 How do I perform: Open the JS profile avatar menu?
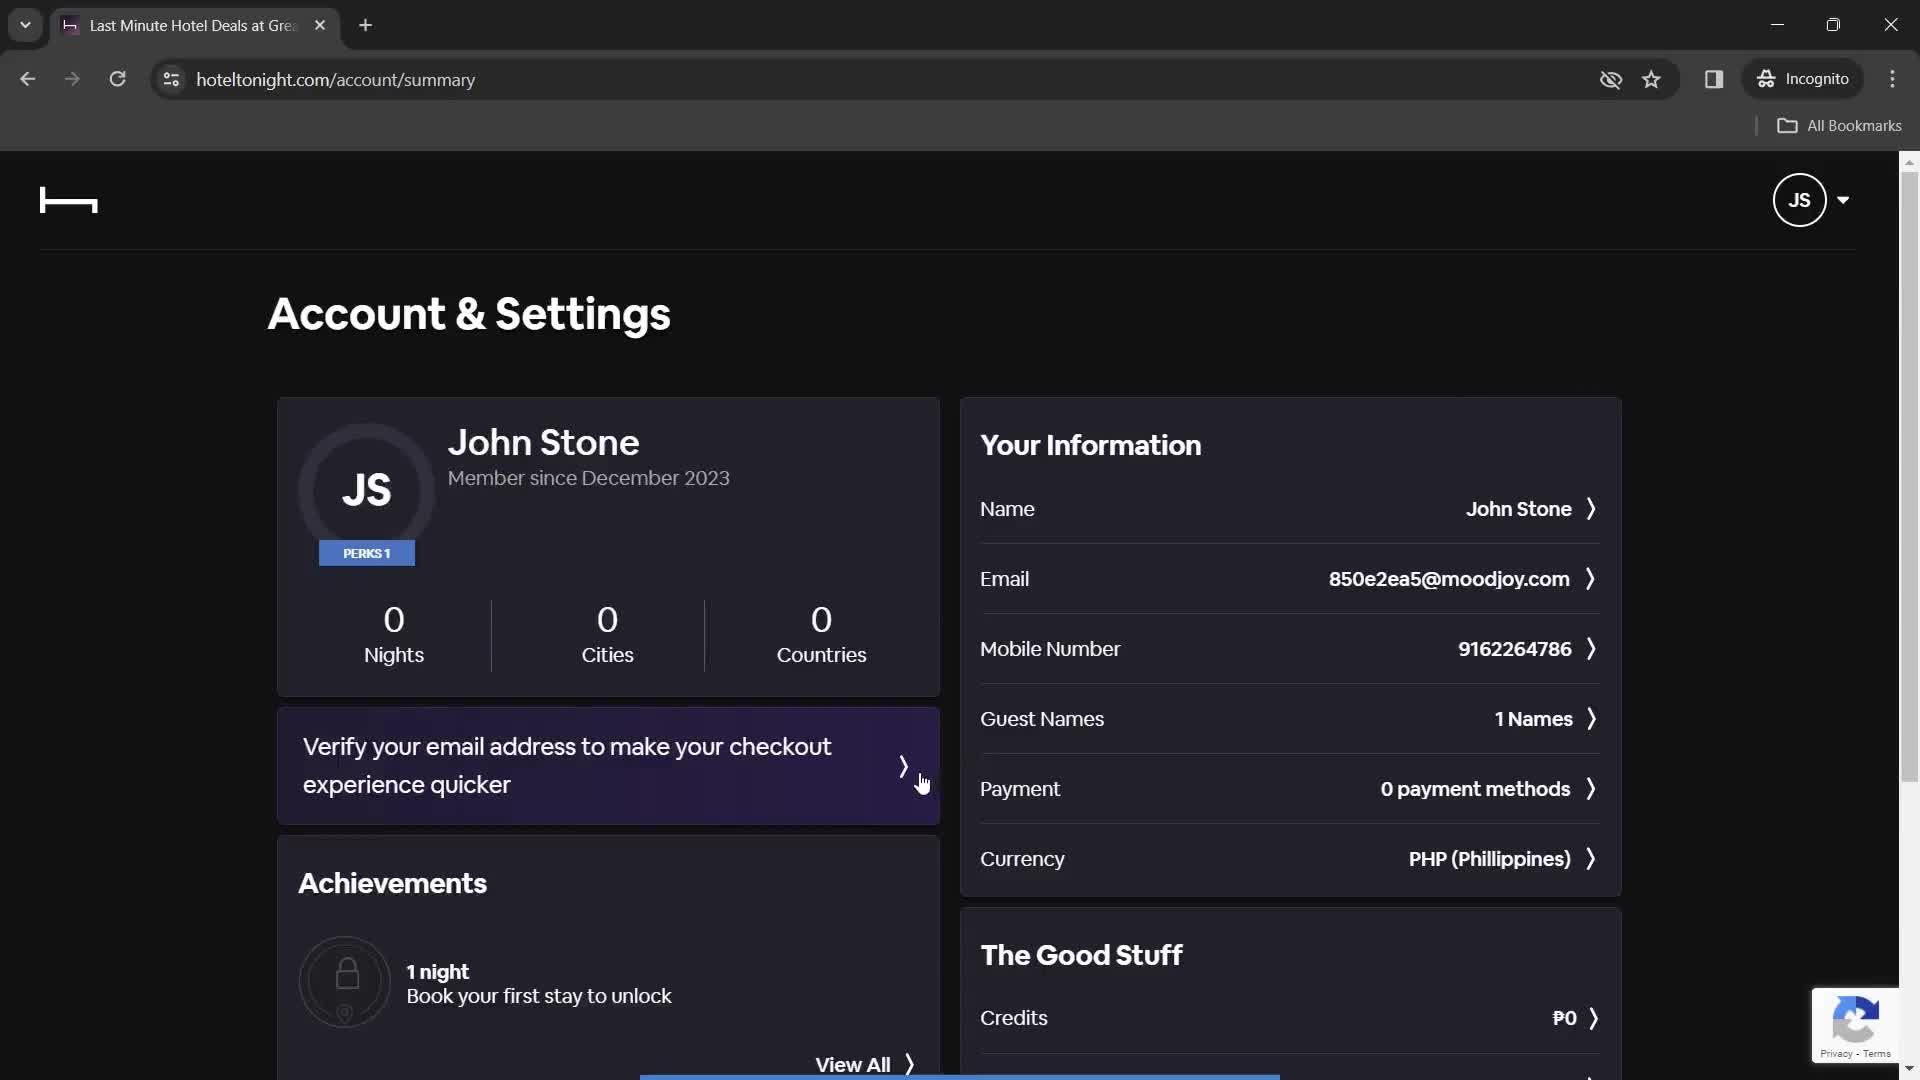click(x=1799, y=200)
